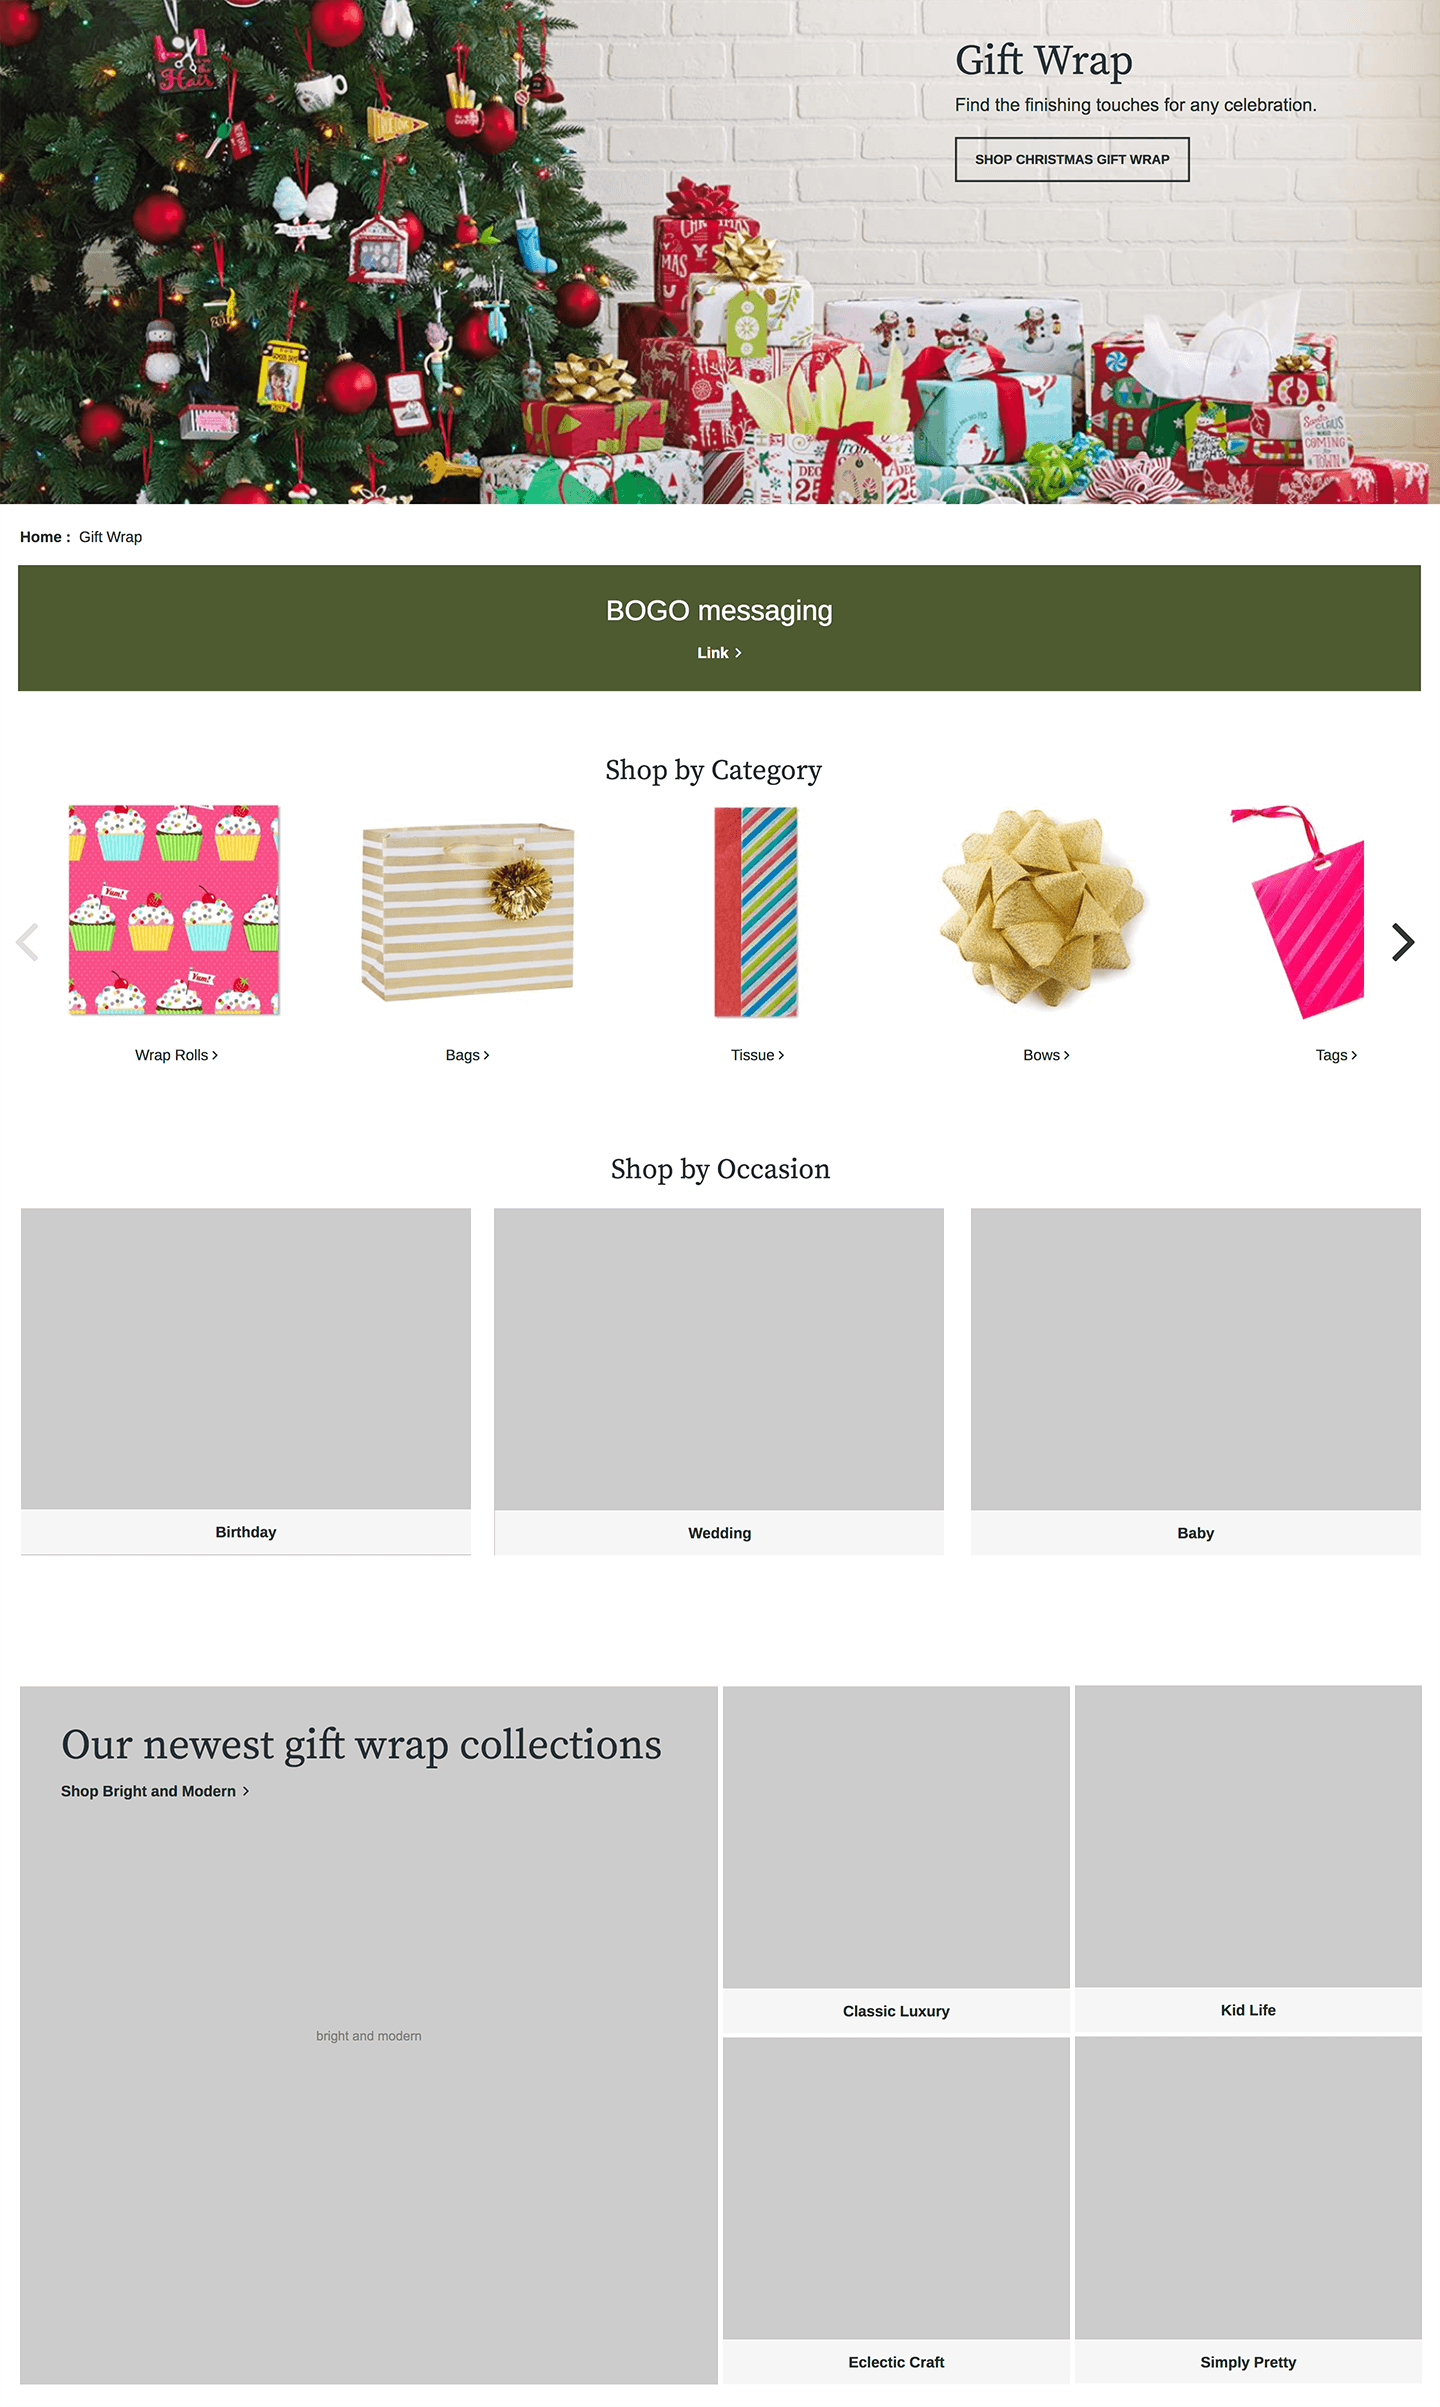Open the Wrap Rolls category link
This screenshot has width=1440, height=2407.
[x=176, y=1055]
